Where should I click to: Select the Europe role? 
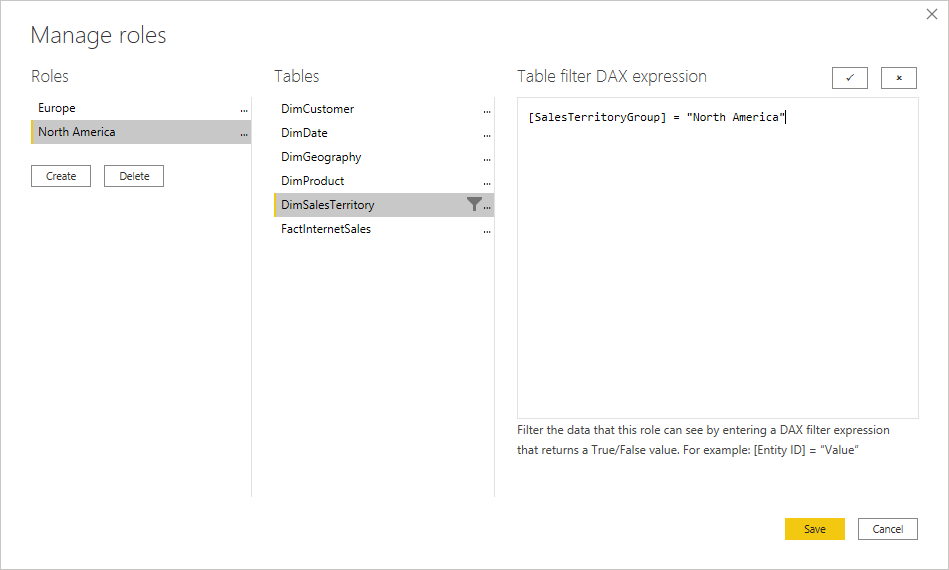[57, 108]
